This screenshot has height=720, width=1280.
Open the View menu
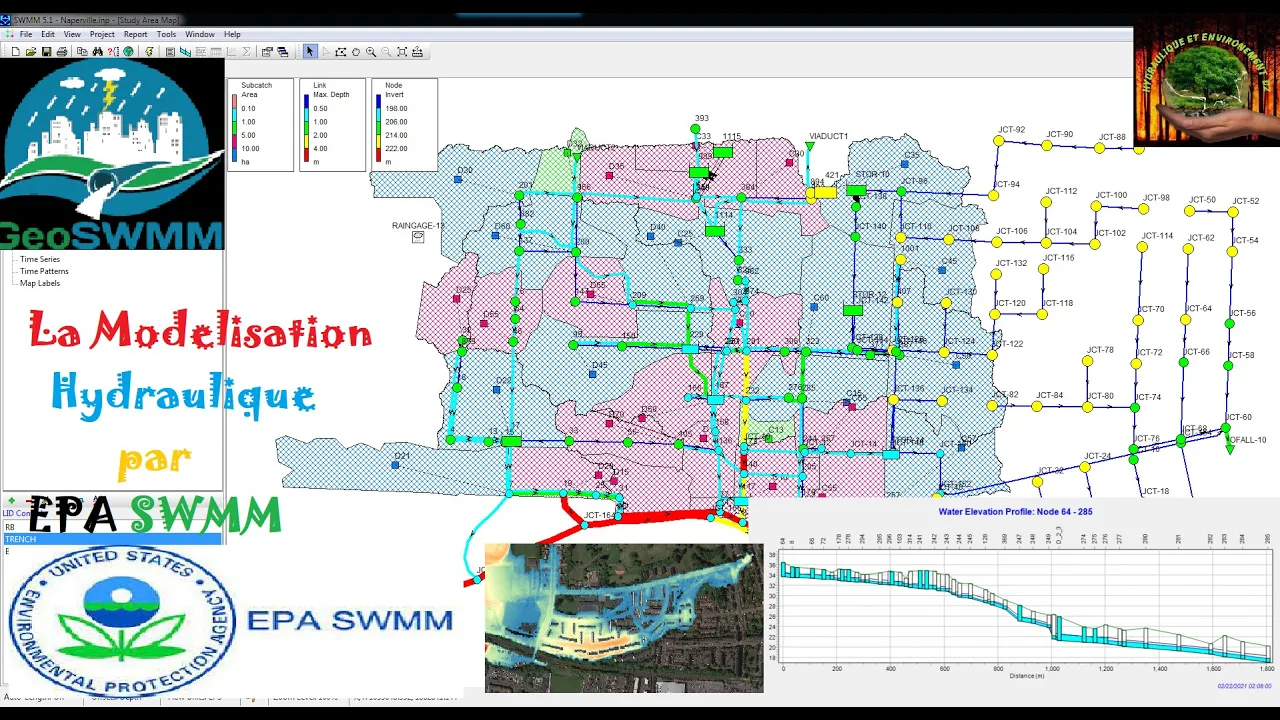coord(73,34)
